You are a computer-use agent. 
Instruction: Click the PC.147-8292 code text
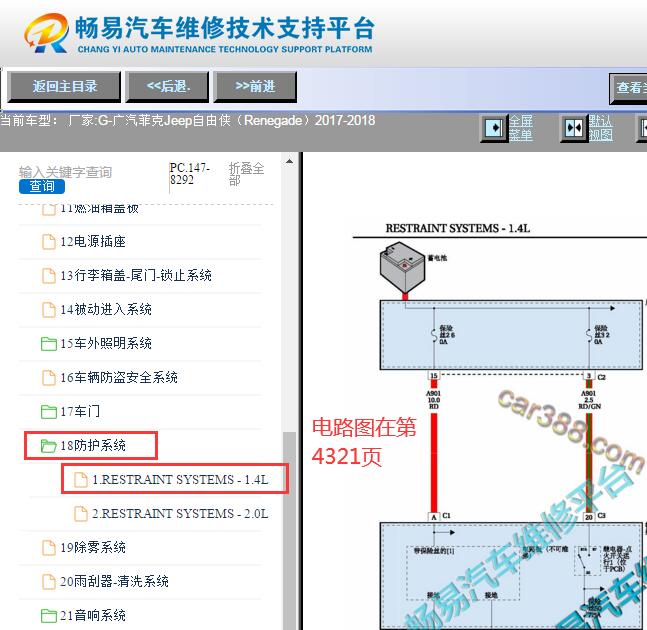(x=189, y=174)
